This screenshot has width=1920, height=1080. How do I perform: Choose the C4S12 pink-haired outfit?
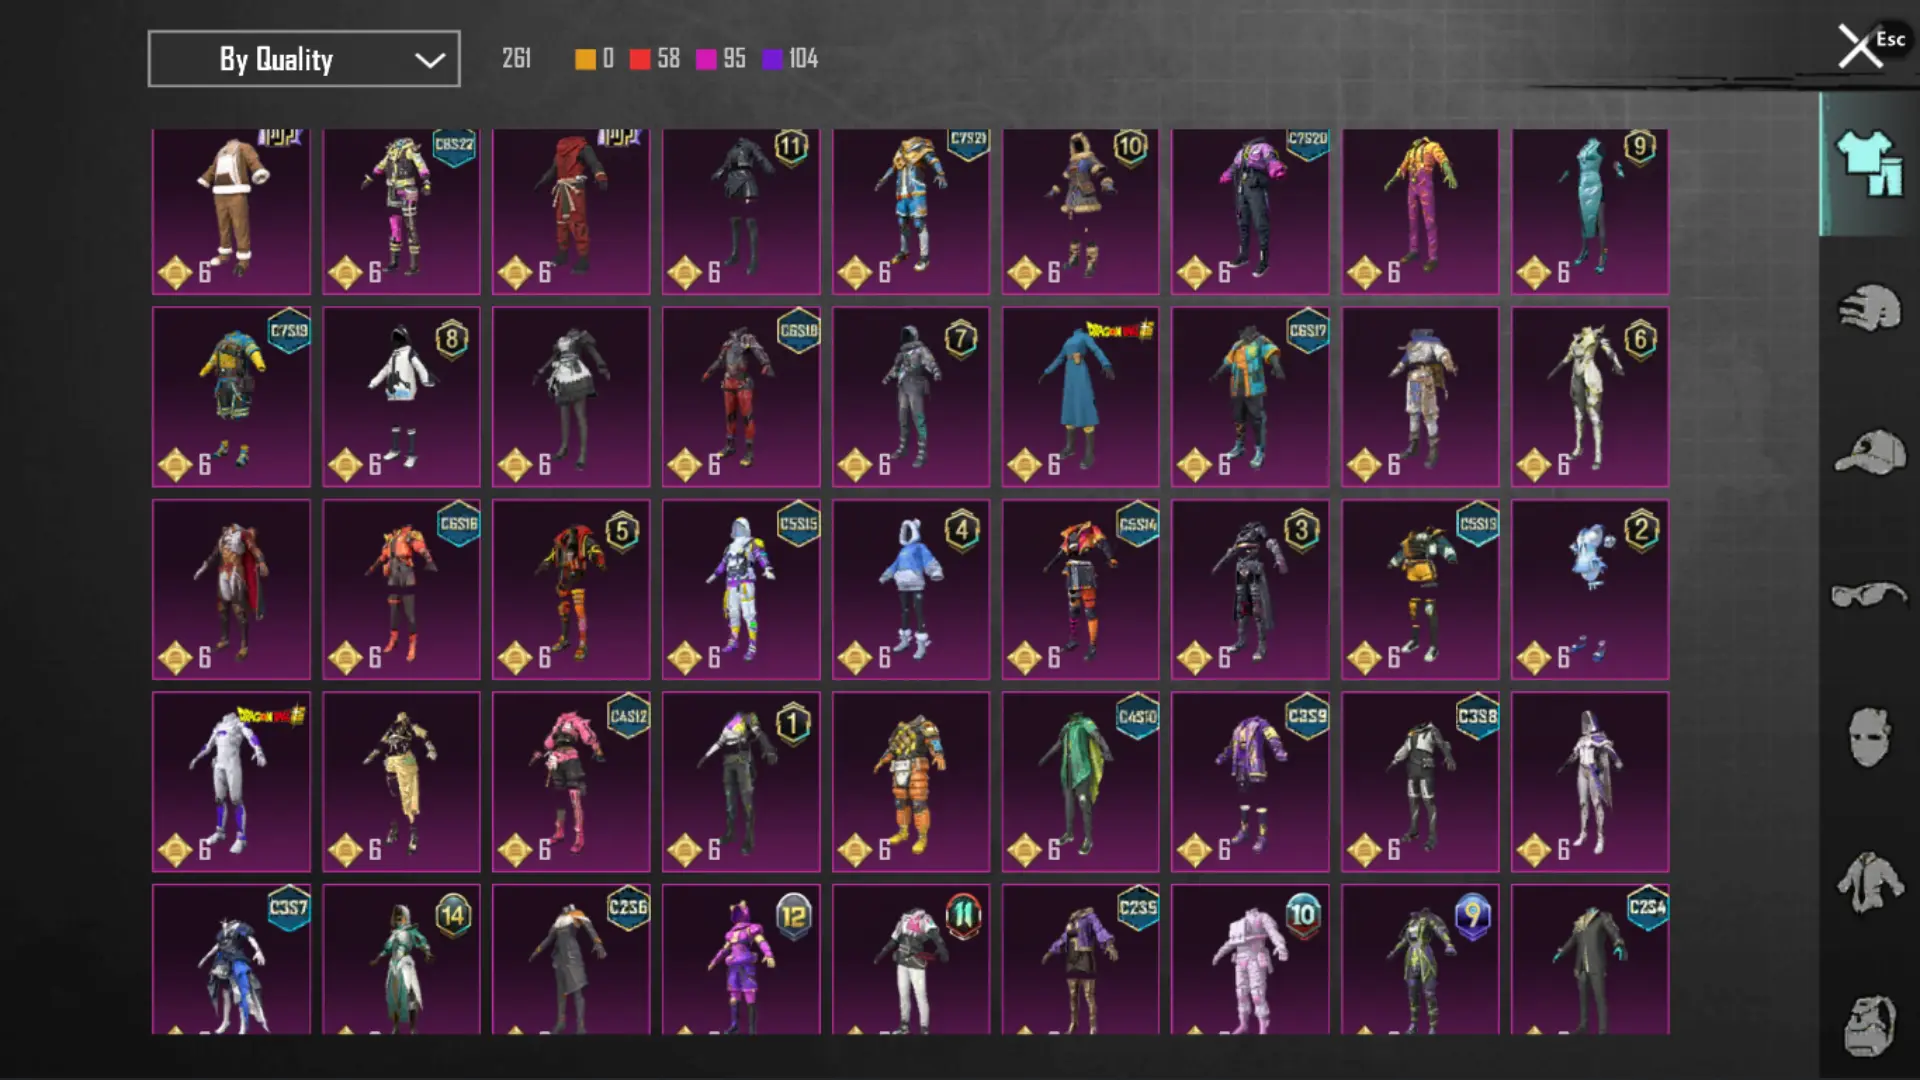tap(571, 781)
